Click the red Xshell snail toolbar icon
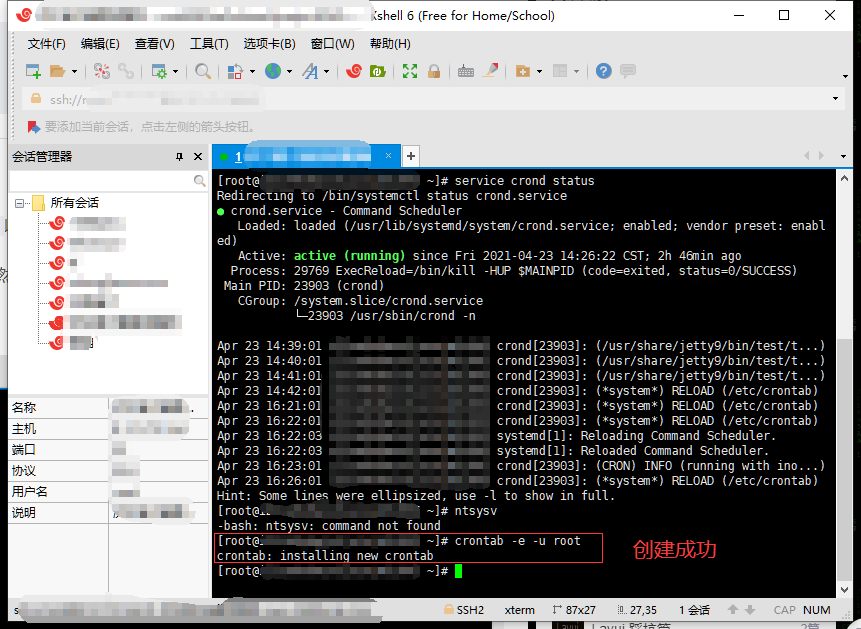Viewport: 861px width, 629px height. pyautogui.click(x=355, y=71)
